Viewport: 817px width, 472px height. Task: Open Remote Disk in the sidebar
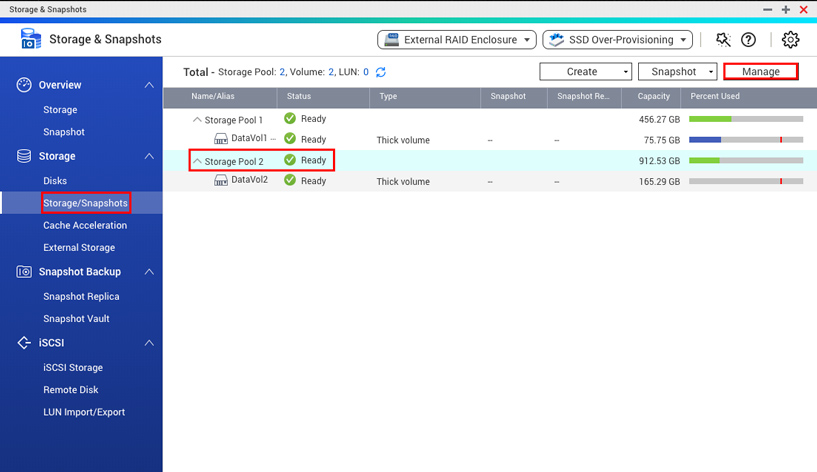point(71,390)
